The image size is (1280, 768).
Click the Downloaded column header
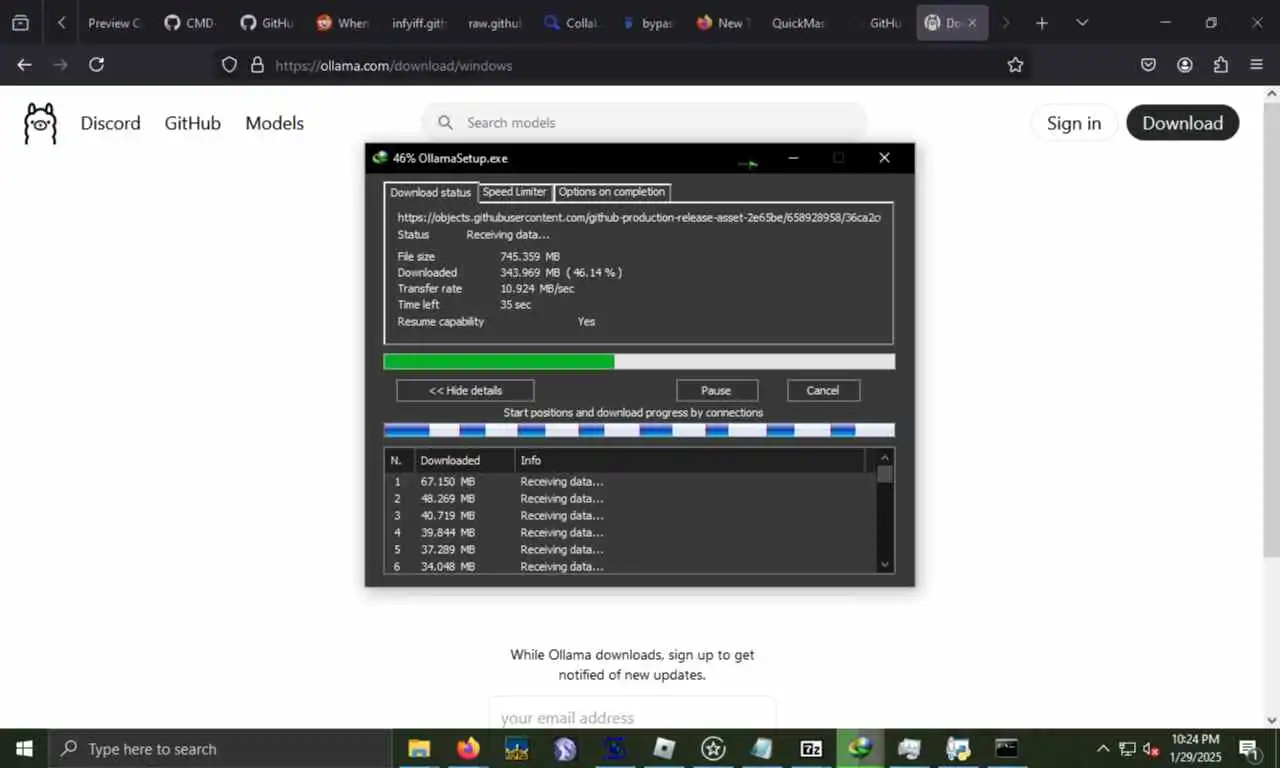click(x=464, y=460)
